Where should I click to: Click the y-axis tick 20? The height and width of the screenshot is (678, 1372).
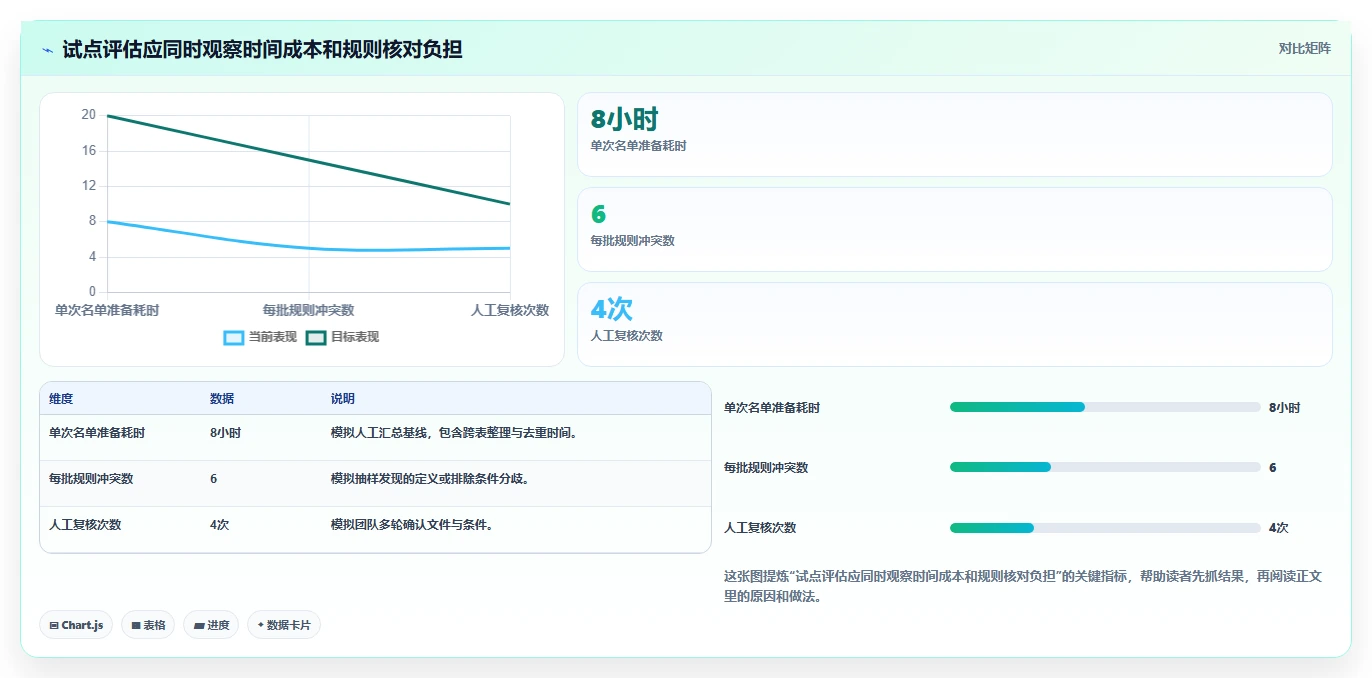[89, 115]
